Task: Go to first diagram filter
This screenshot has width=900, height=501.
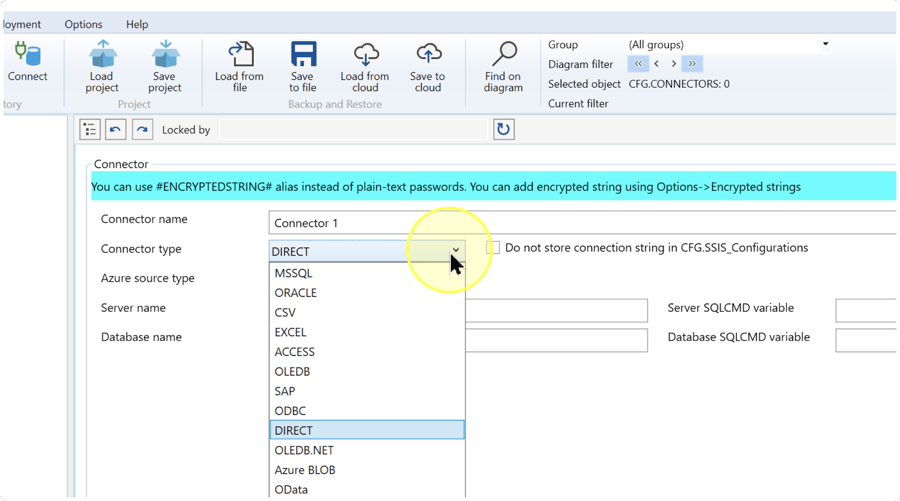Action: [638, 64]
